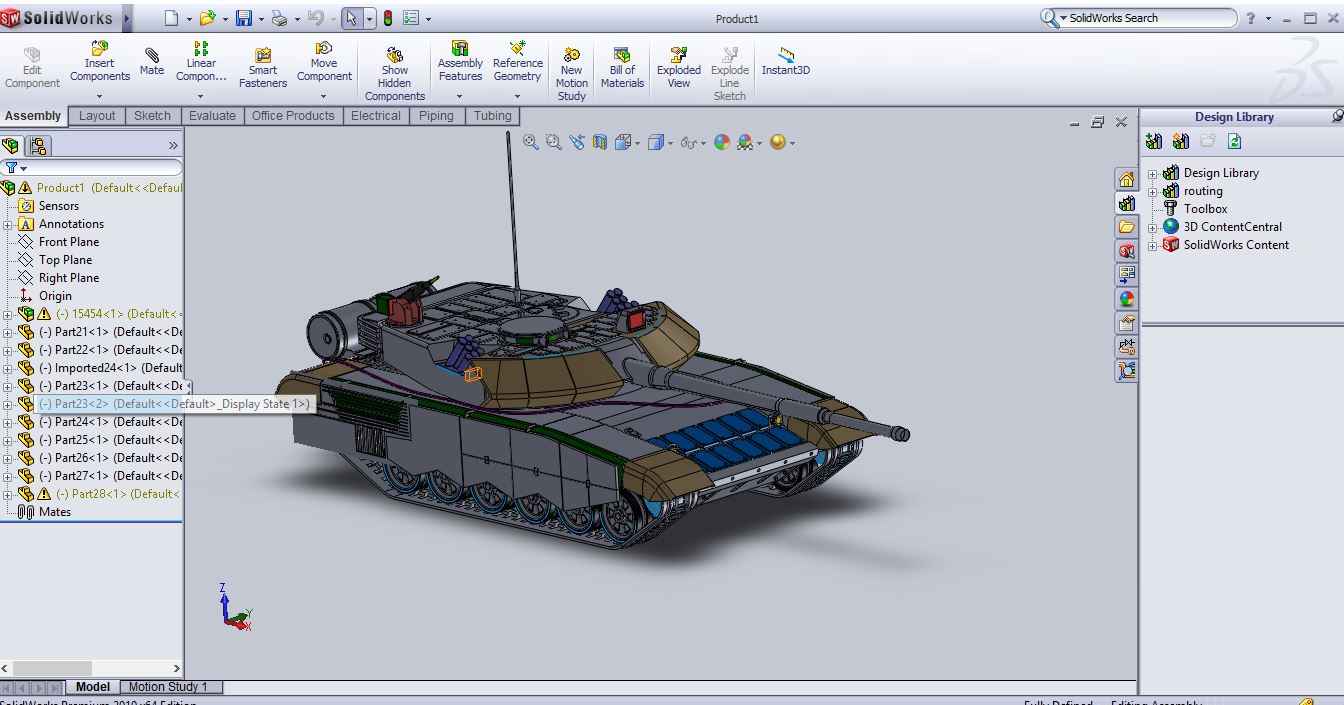This screenshot has height=705, width=1344.
Task: Open the Bill of Materials tool
Action: point(621,64)
